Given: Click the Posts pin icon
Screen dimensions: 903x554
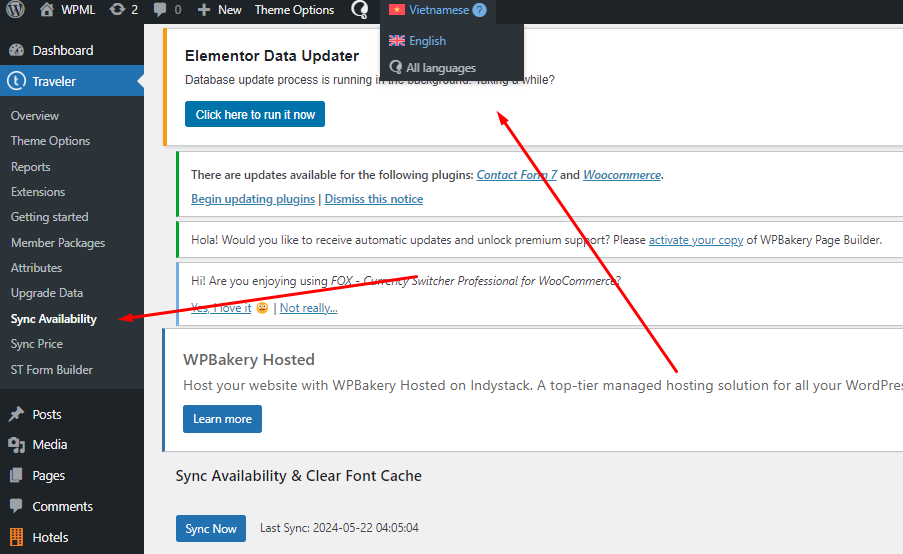Looking at the screenshot, I should coord(17,414).
